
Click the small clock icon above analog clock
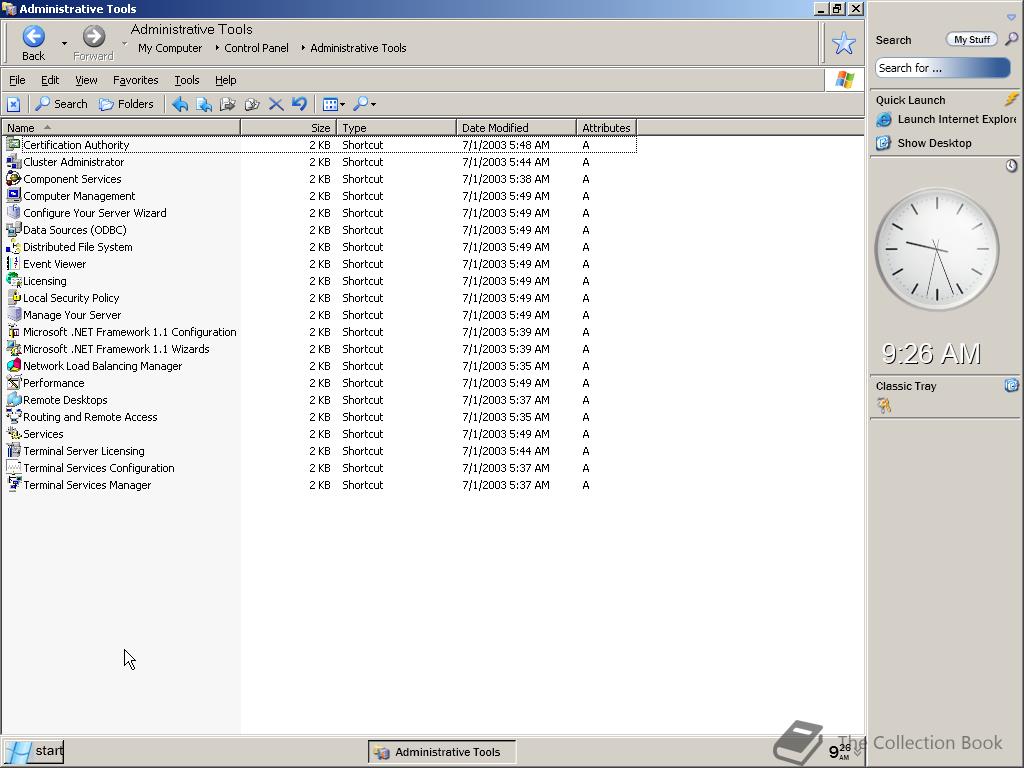point(1011,166)
